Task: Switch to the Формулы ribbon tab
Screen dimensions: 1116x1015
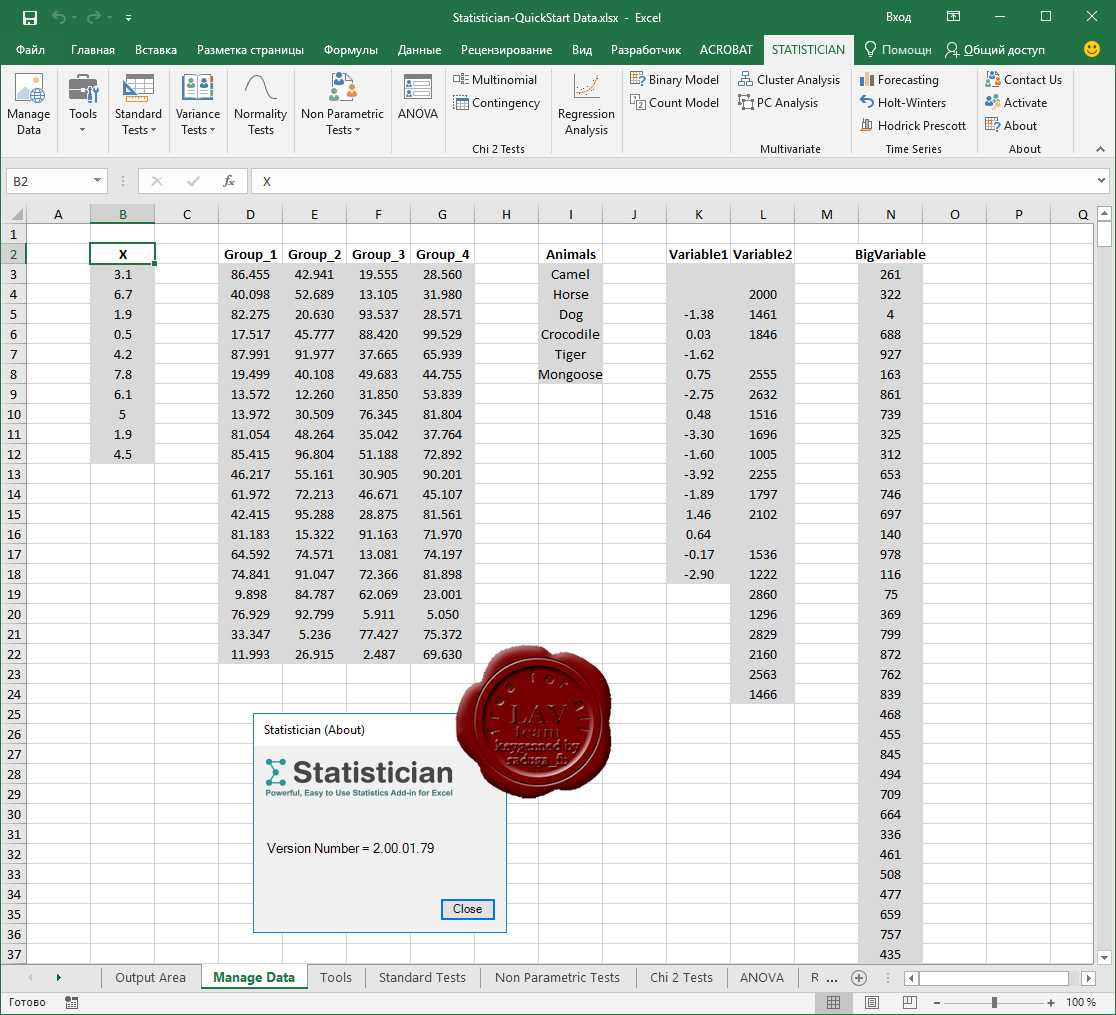Action: [x=350, y=50]
